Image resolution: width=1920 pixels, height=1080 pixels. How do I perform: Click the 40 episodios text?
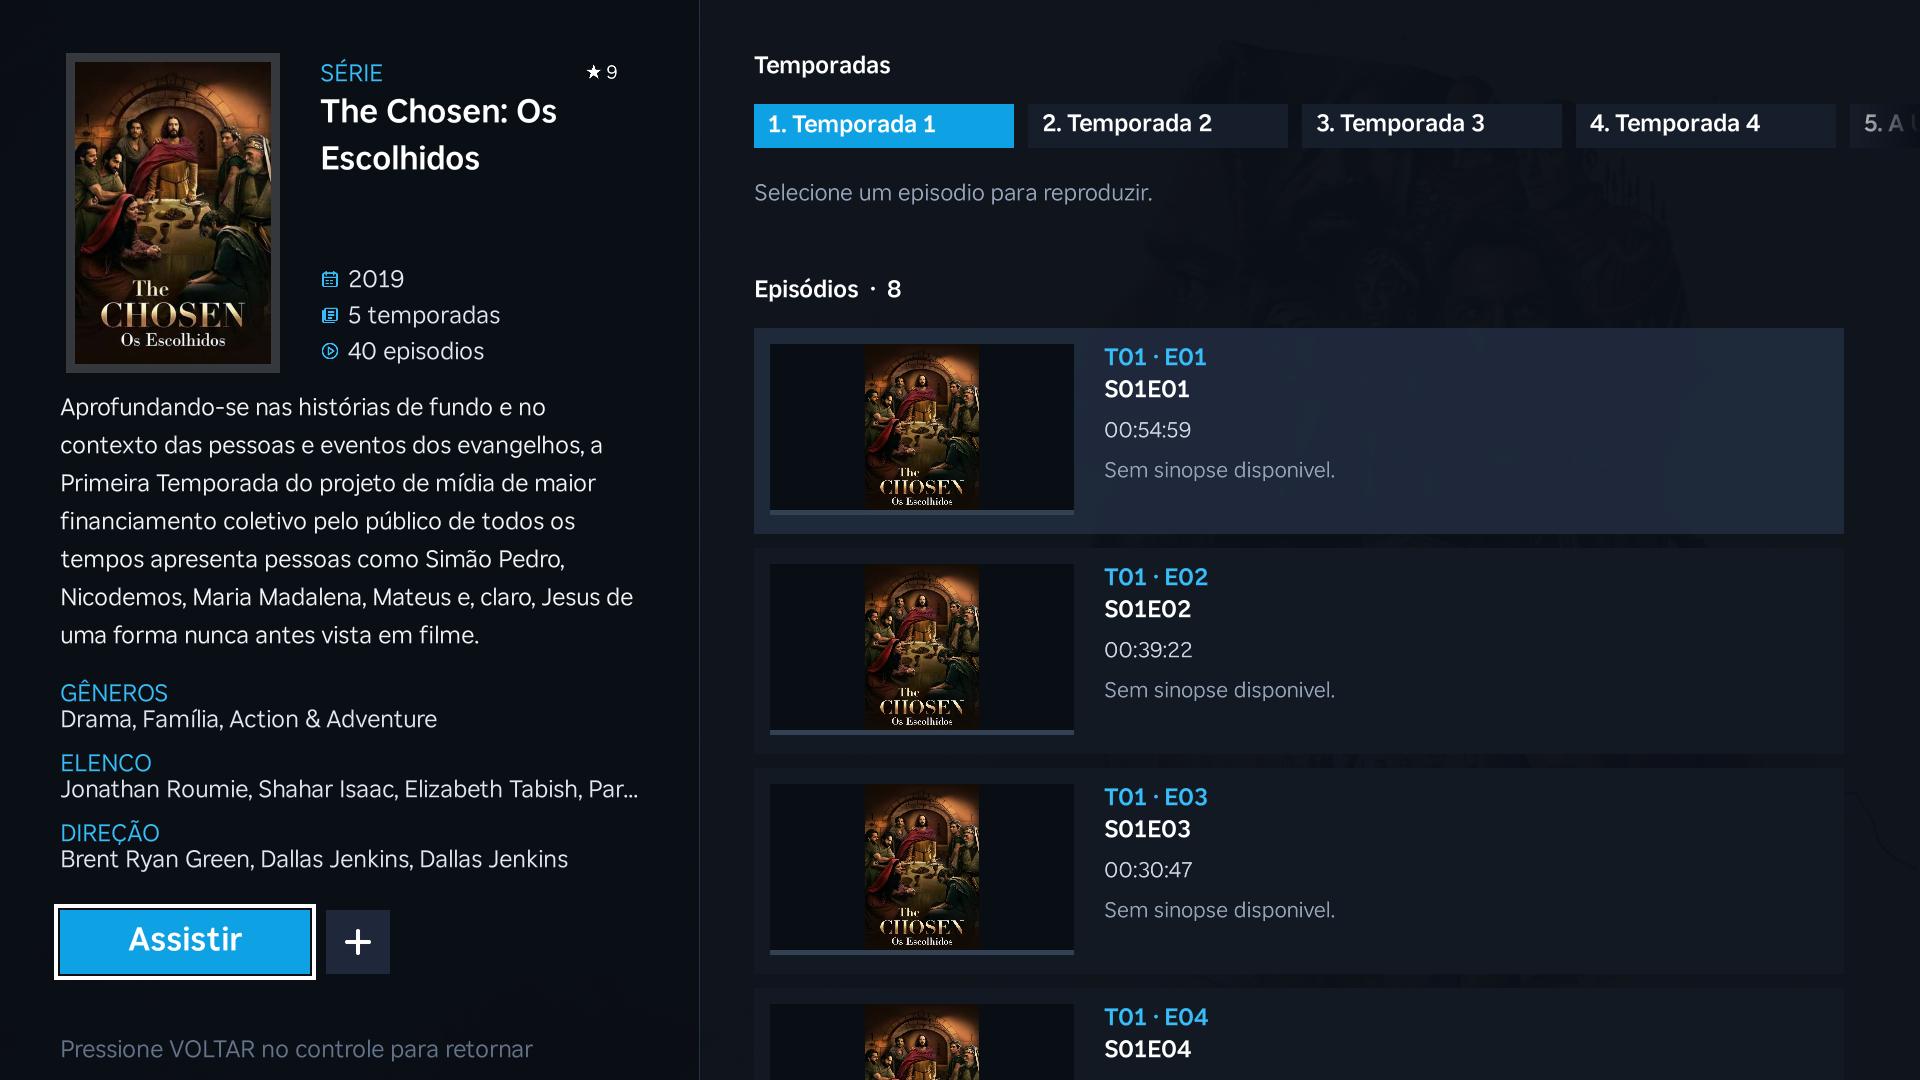(416, 351)
